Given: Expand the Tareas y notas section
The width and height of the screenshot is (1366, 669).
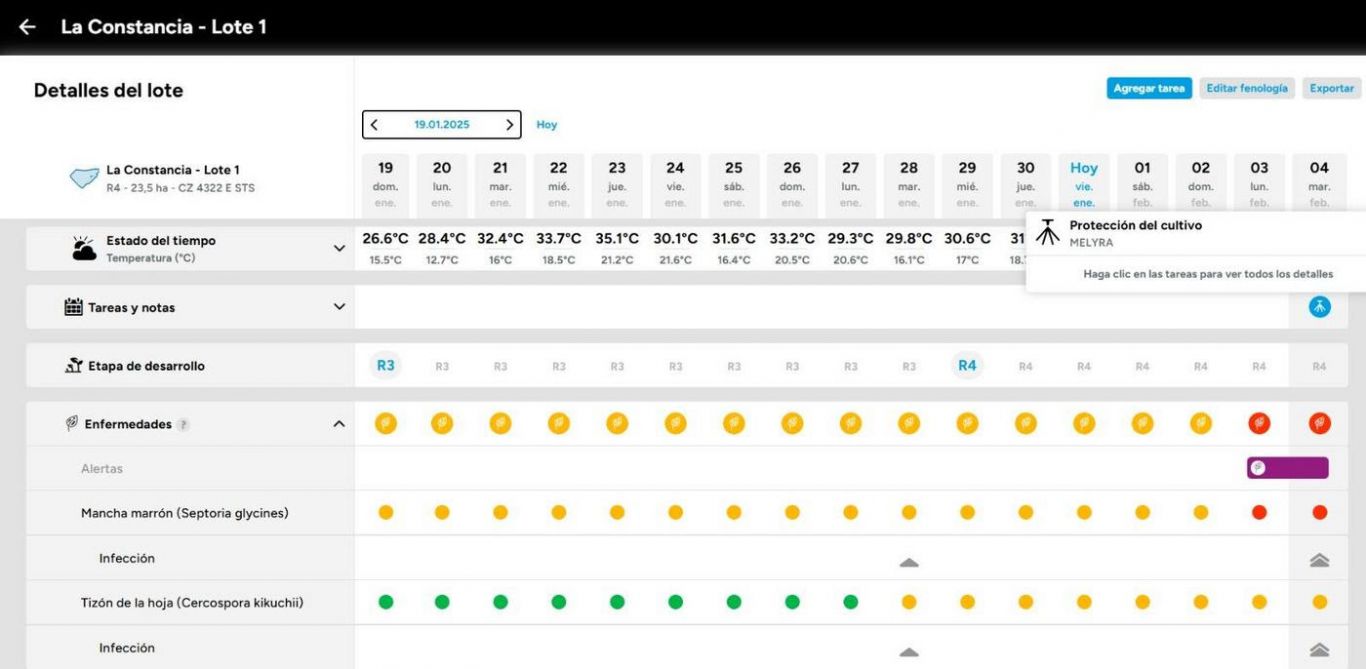Looking at the screenshot, I should tap(339, 307).
